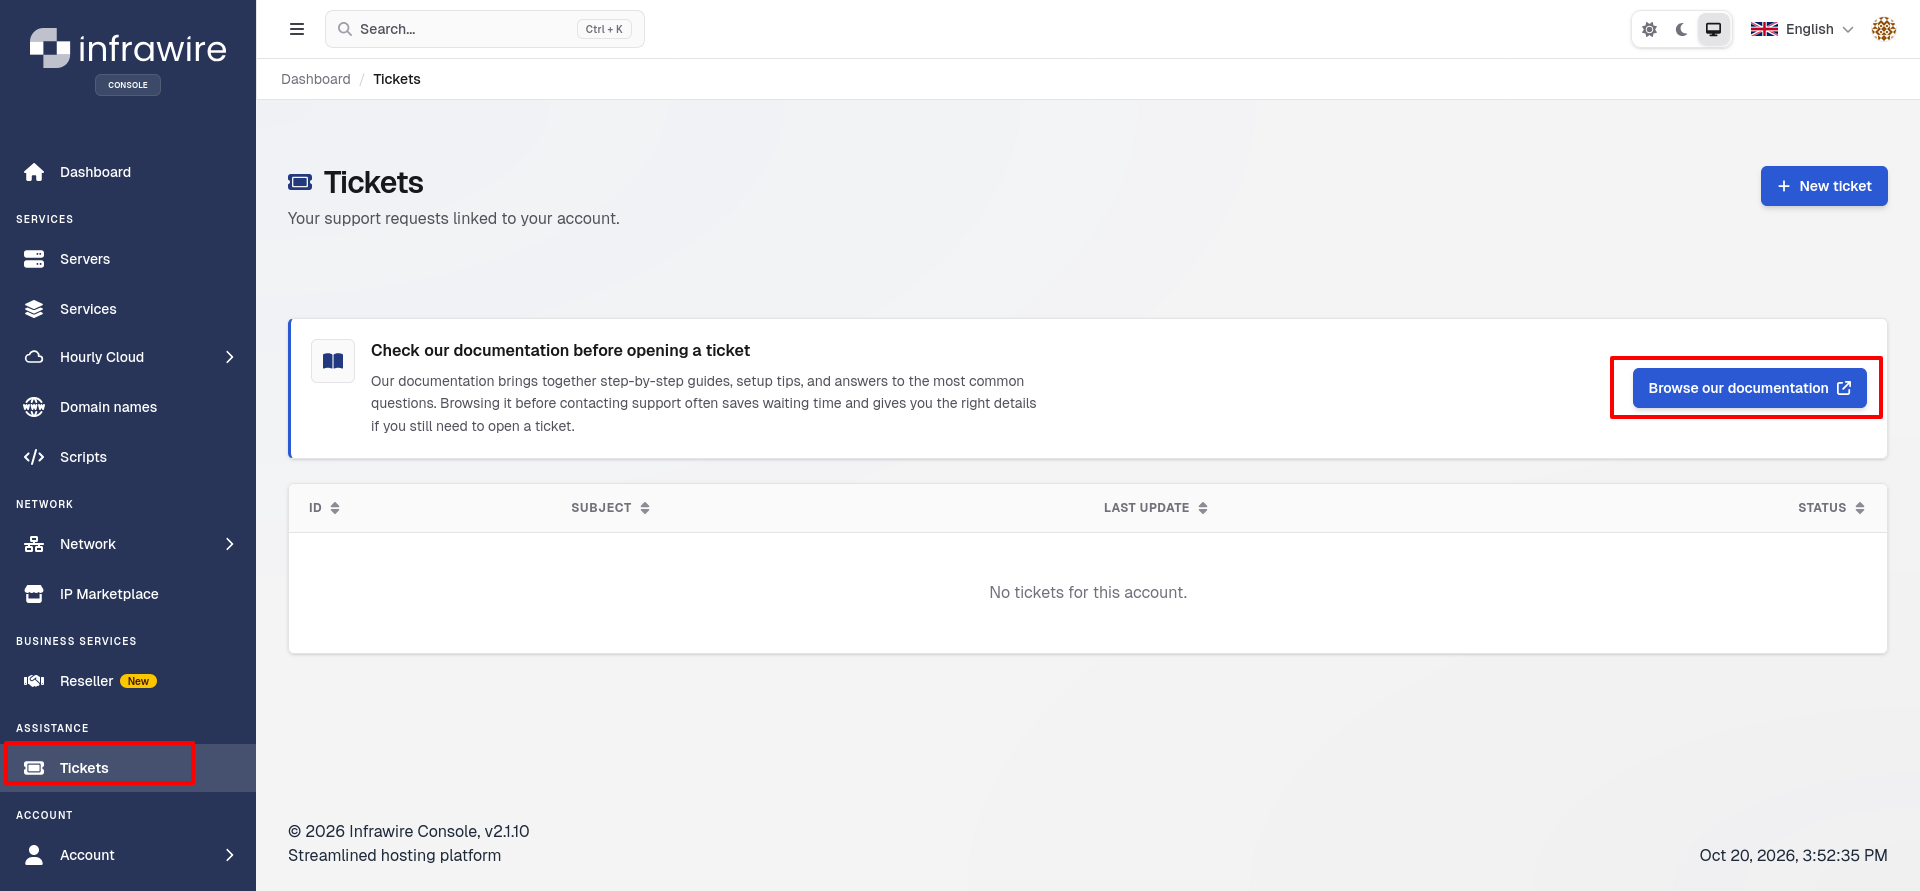Screen dimensions: 1920x891
Task: Open Domain names in the sidebar
Action: [x=128, y=407]
